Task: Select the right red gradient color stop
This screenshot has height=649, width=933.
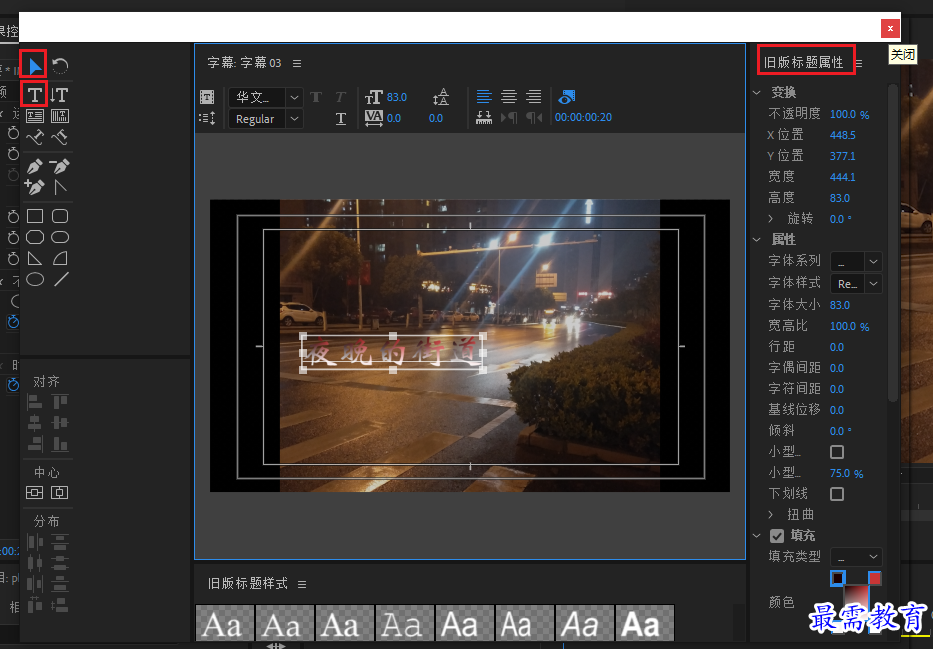Action: point(874,578)
